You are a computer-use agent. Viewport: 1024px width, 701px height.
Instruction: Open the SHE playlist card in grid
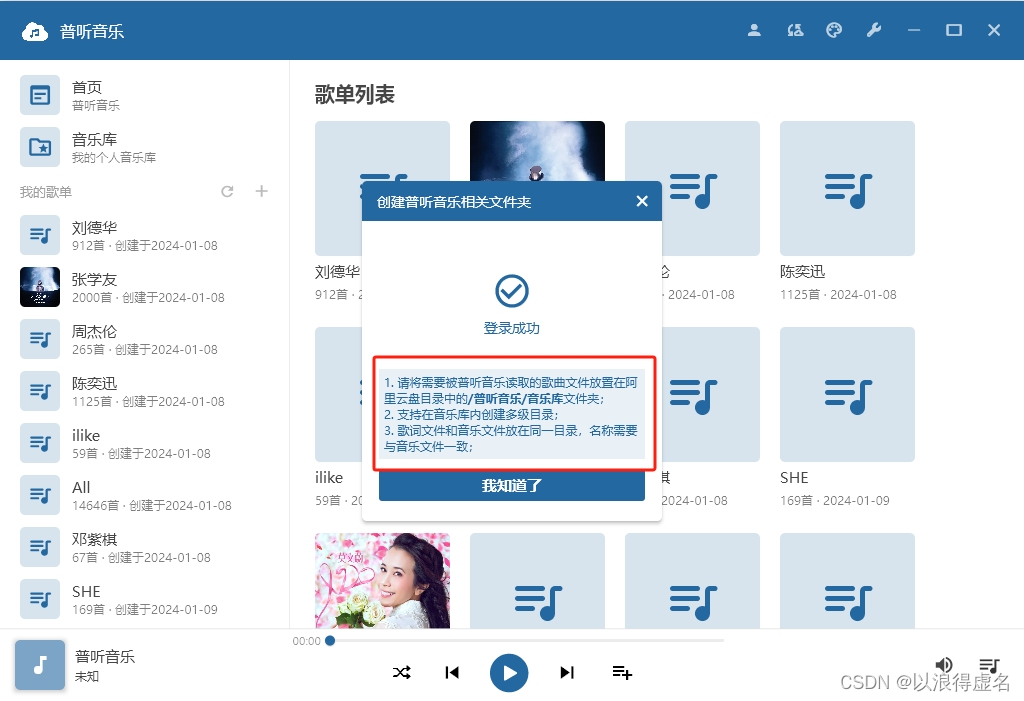click(x=847, y=395)
